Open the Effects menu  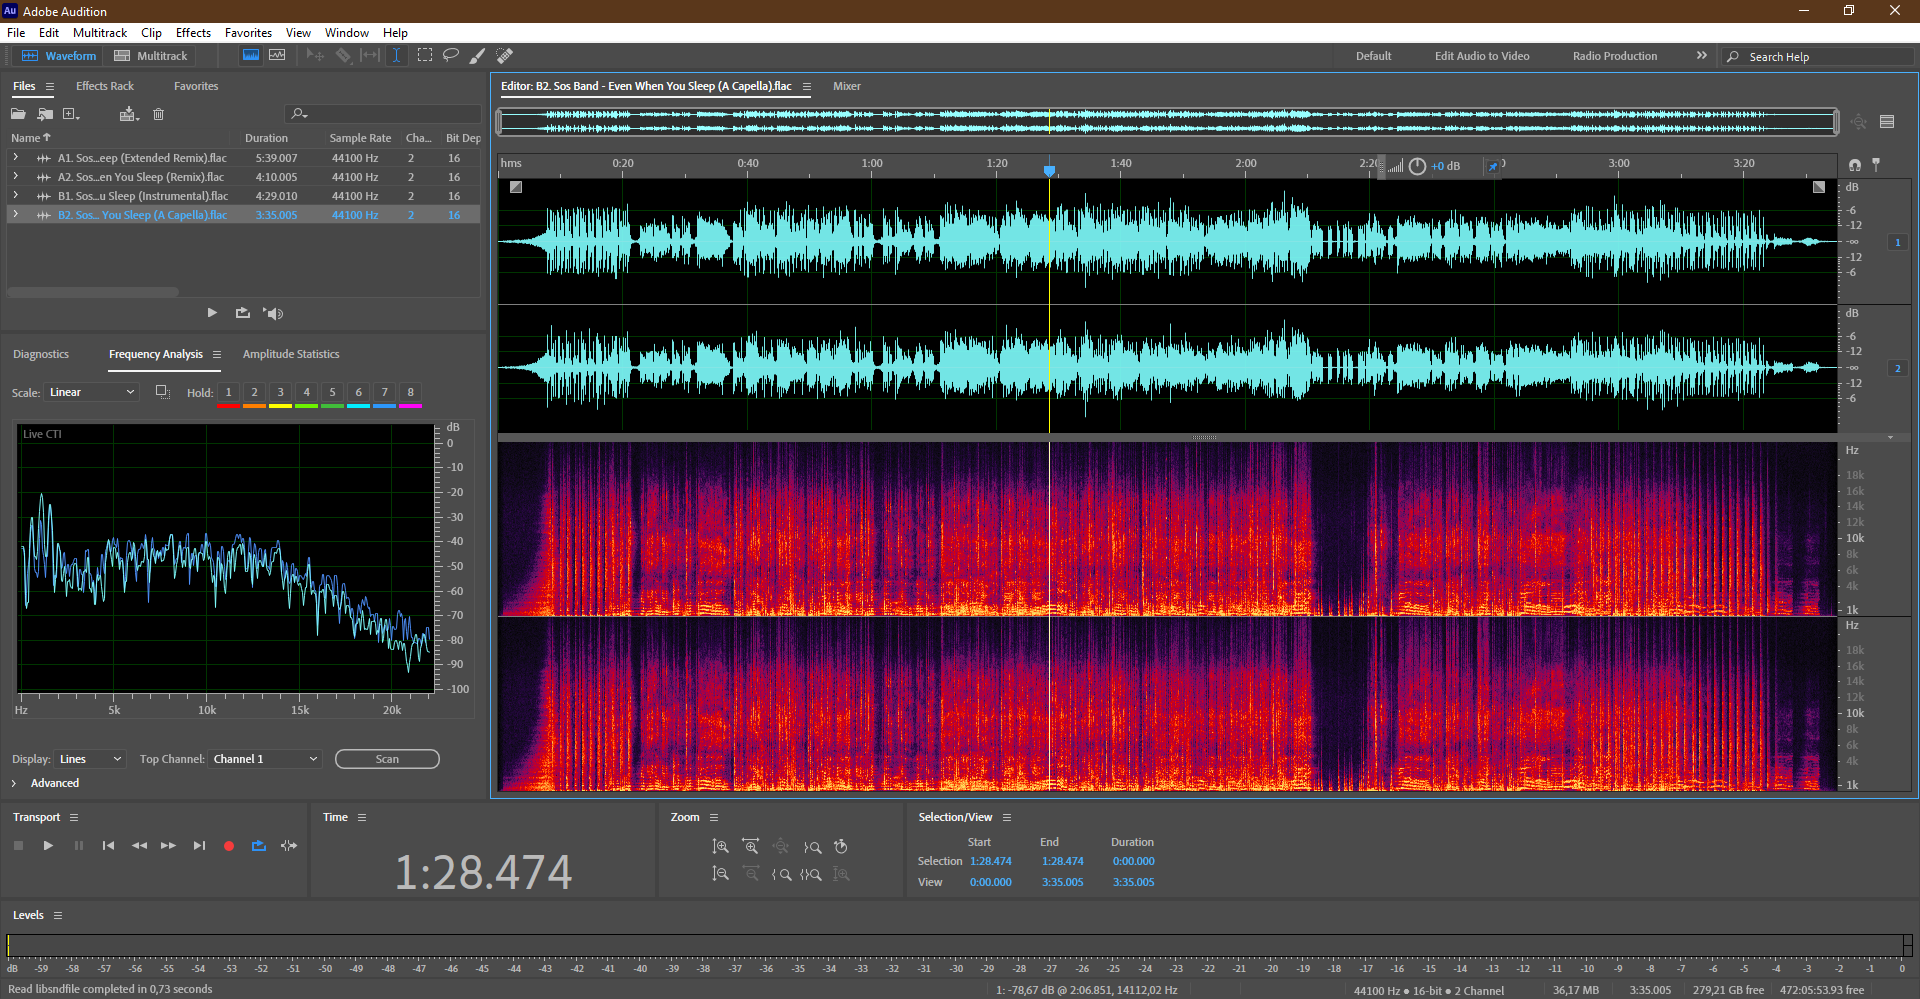click(193, 33)
